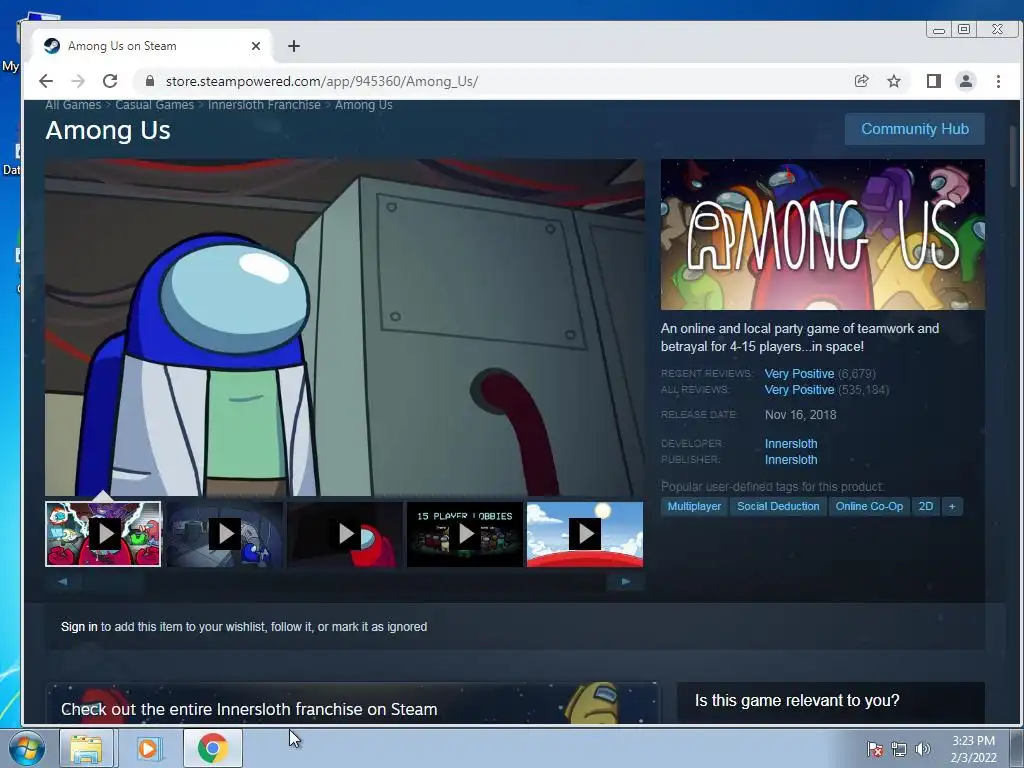Open the Chrome three-dot menu
Image resolution: width=1024 pixels, height=768 pixels.
[999, 81]
